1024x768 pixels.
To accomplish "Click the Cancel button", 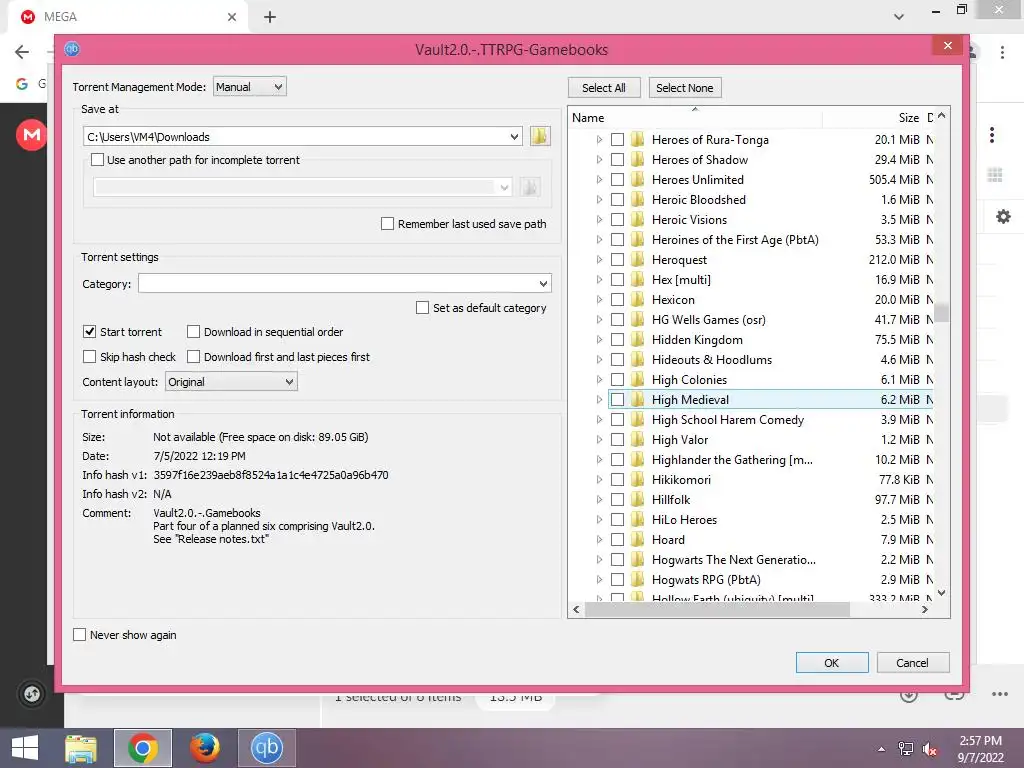I will click(912, 663).
